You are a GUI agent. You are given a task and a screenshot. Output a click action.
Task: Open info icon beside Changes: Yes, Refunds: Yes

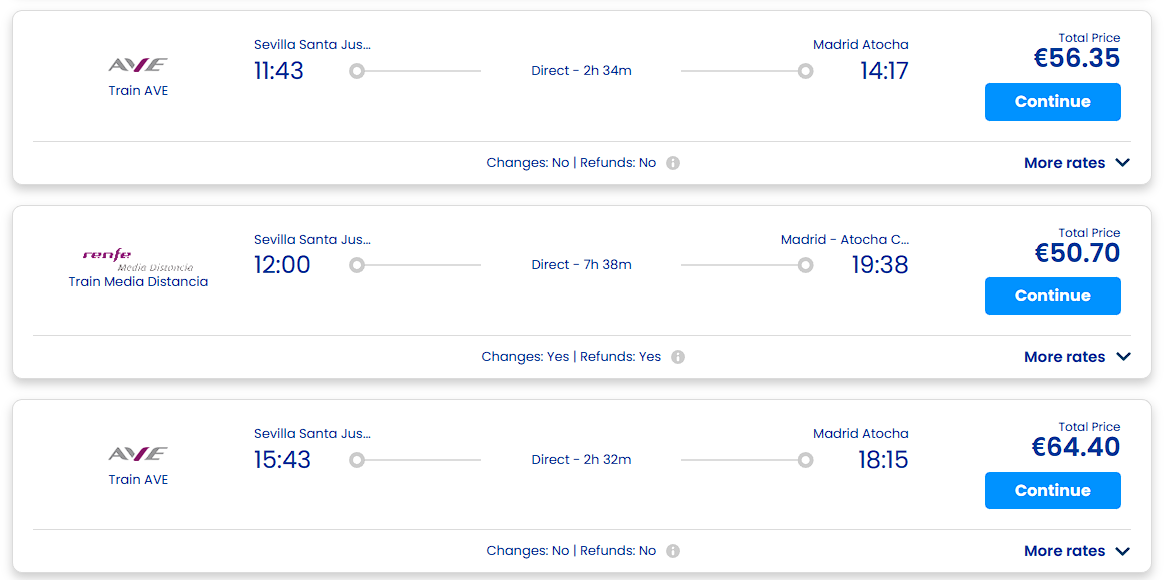pos(678,357)
